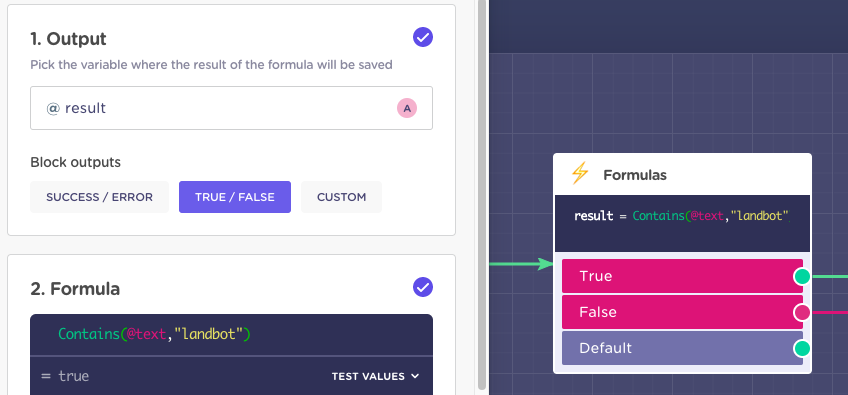Image resolution: width=848 pixels, height=395 pixels.
Task: Click the Output section checkmark icon
Action: (423, 37)
